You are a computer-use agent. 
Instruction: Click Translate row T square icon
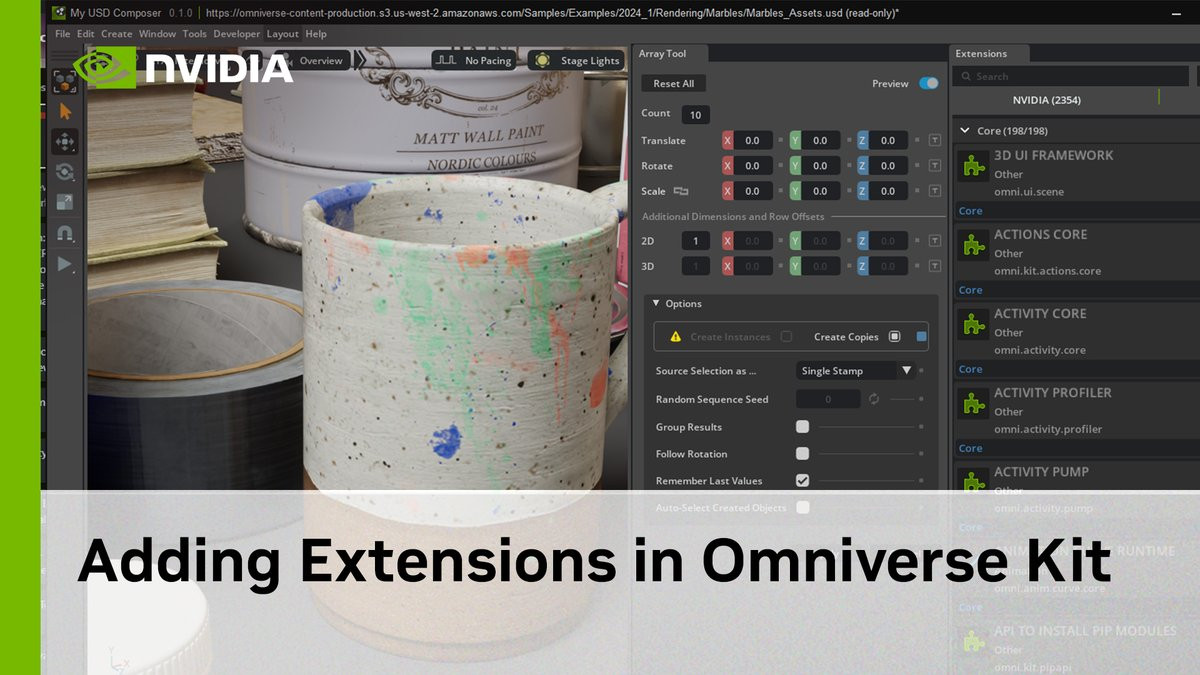934,141
